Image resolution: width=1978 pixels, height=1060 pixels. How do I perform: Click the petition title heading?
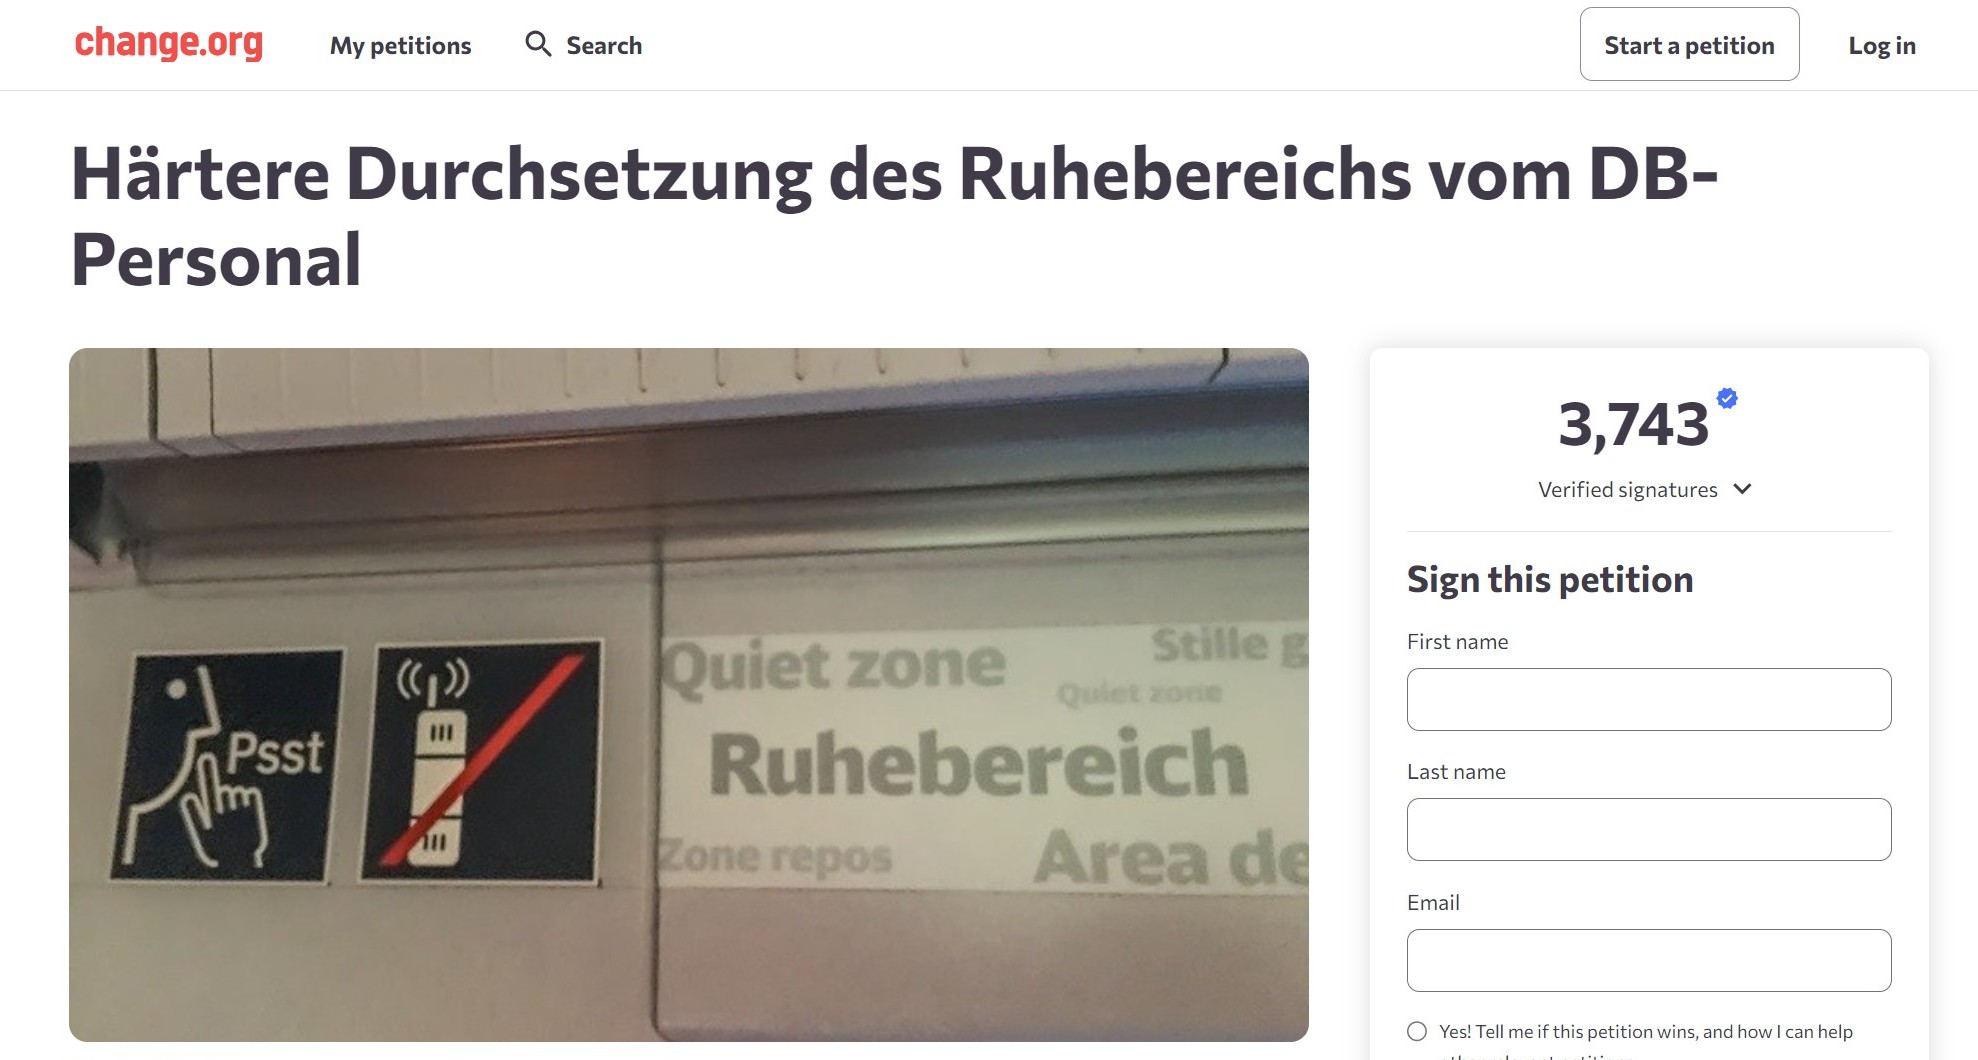894,216
